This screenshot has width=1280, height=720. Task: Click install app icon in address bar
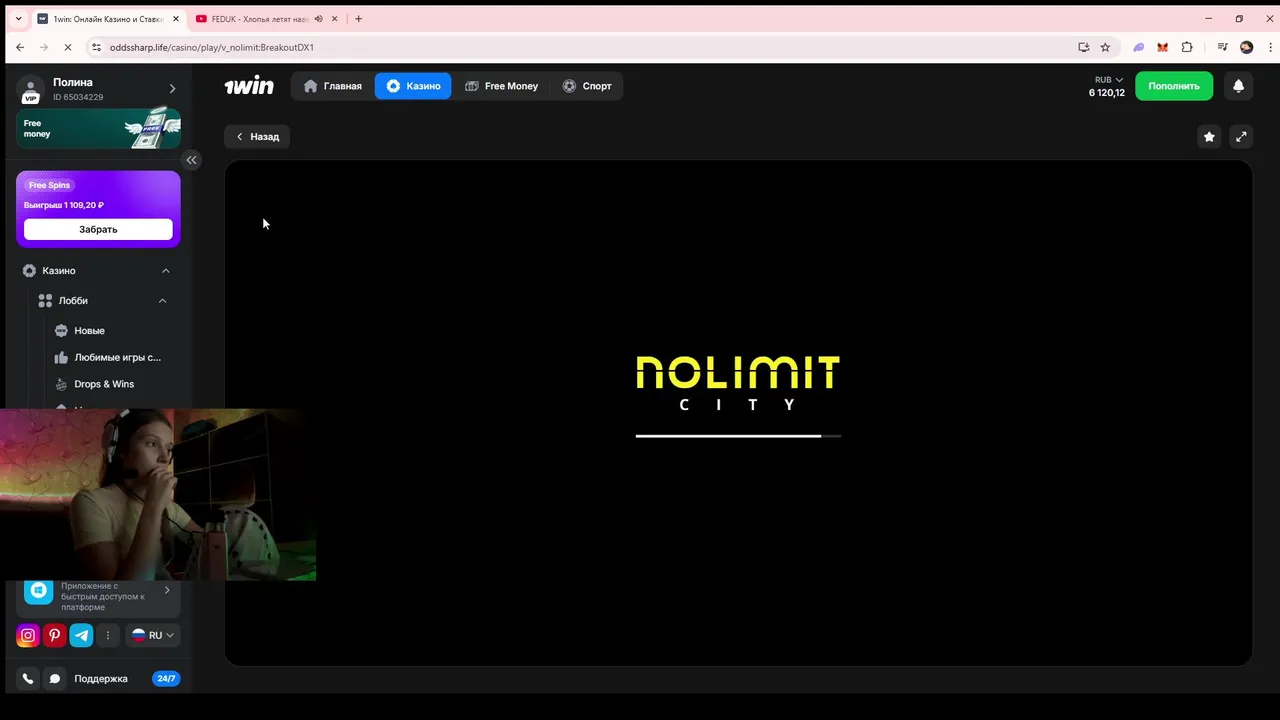[x=1083, y=47]
